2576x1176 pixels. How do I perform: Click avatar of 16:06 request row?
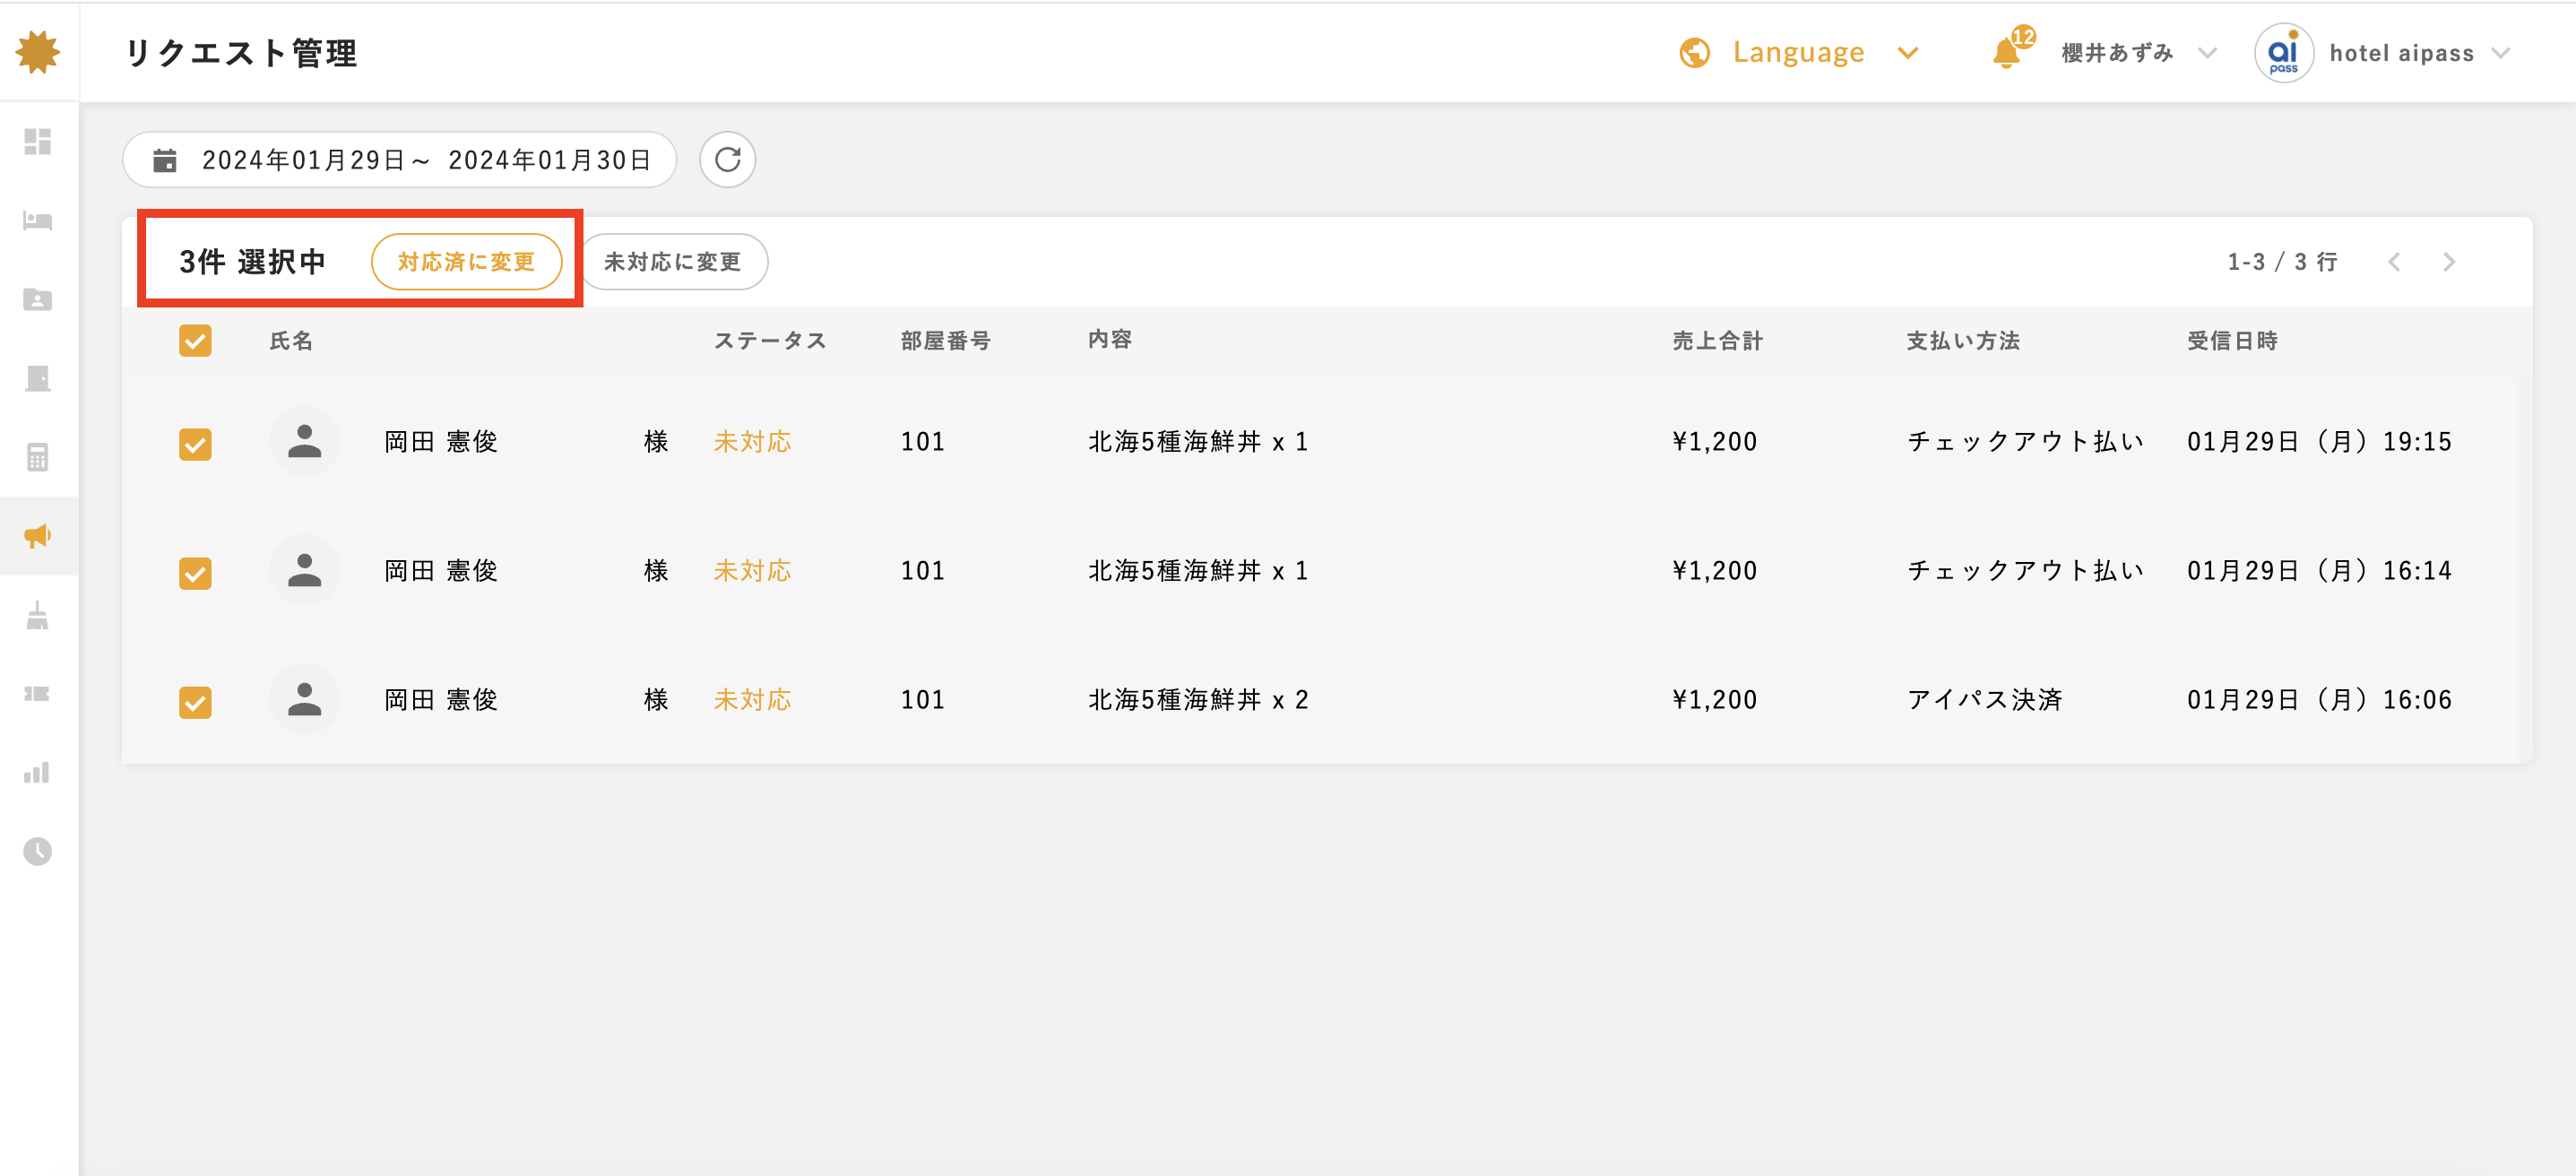pos(305,699)
